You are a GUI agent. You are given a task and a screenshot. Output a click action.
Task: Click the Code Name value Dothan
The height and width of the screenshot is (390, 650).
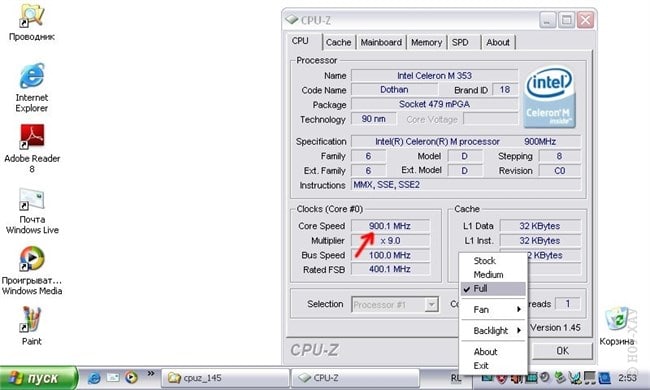tap(394, 90)
